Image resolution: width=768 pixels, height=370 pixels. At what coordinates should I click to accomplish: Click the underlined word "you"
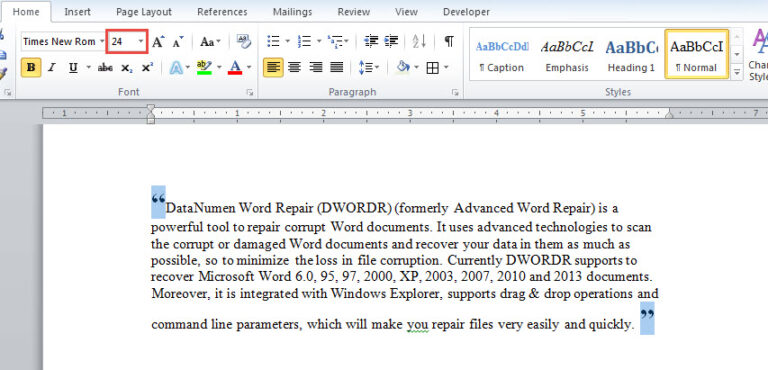(x=418, y=324)
